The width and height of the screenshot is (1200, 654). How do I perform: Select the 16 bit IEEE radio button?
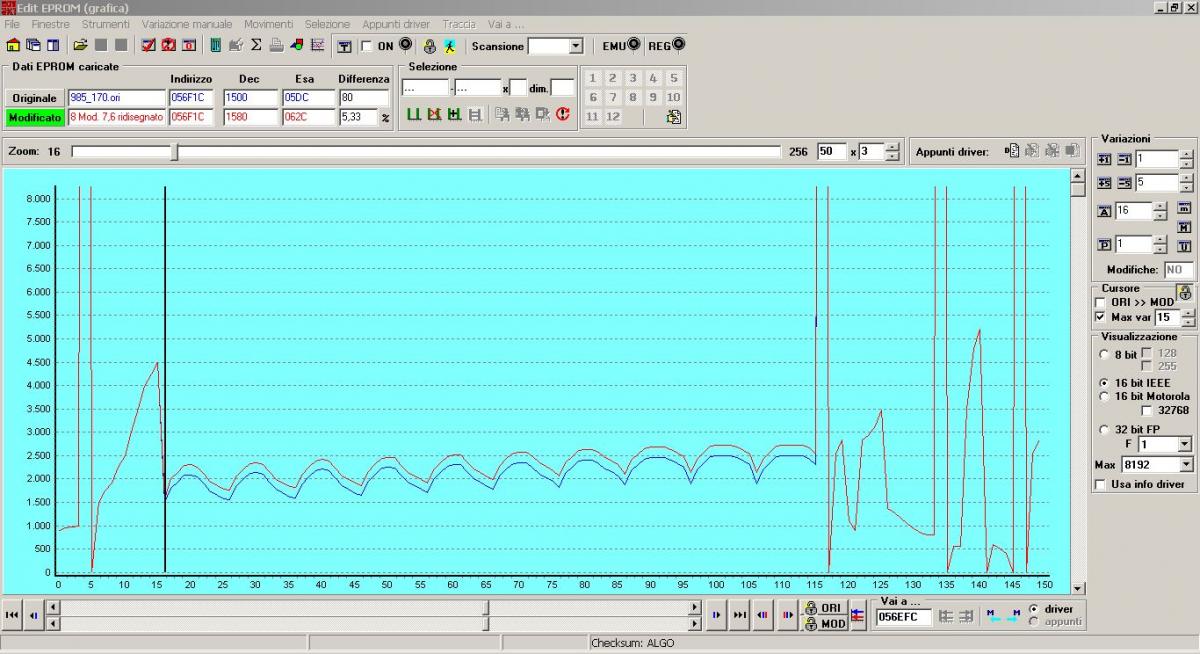(1104, 382)
